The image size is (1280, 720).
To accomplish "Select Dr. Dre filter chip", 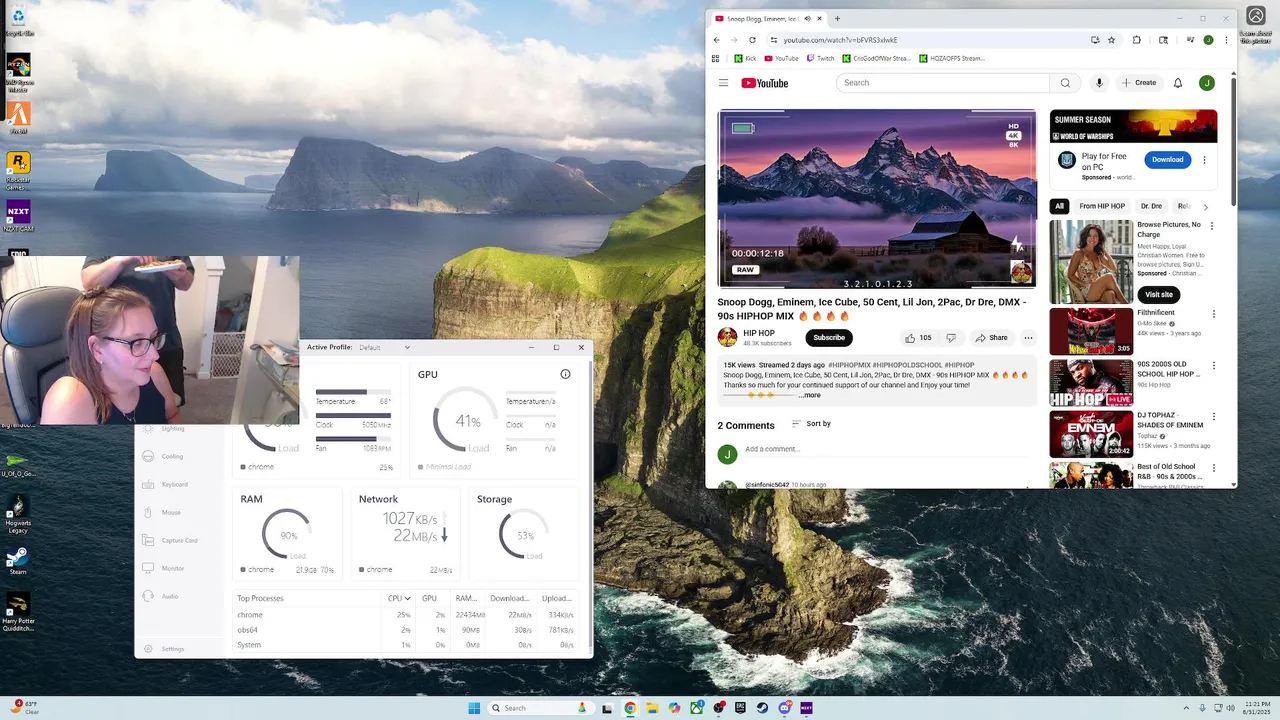I will pos(1152,206).
